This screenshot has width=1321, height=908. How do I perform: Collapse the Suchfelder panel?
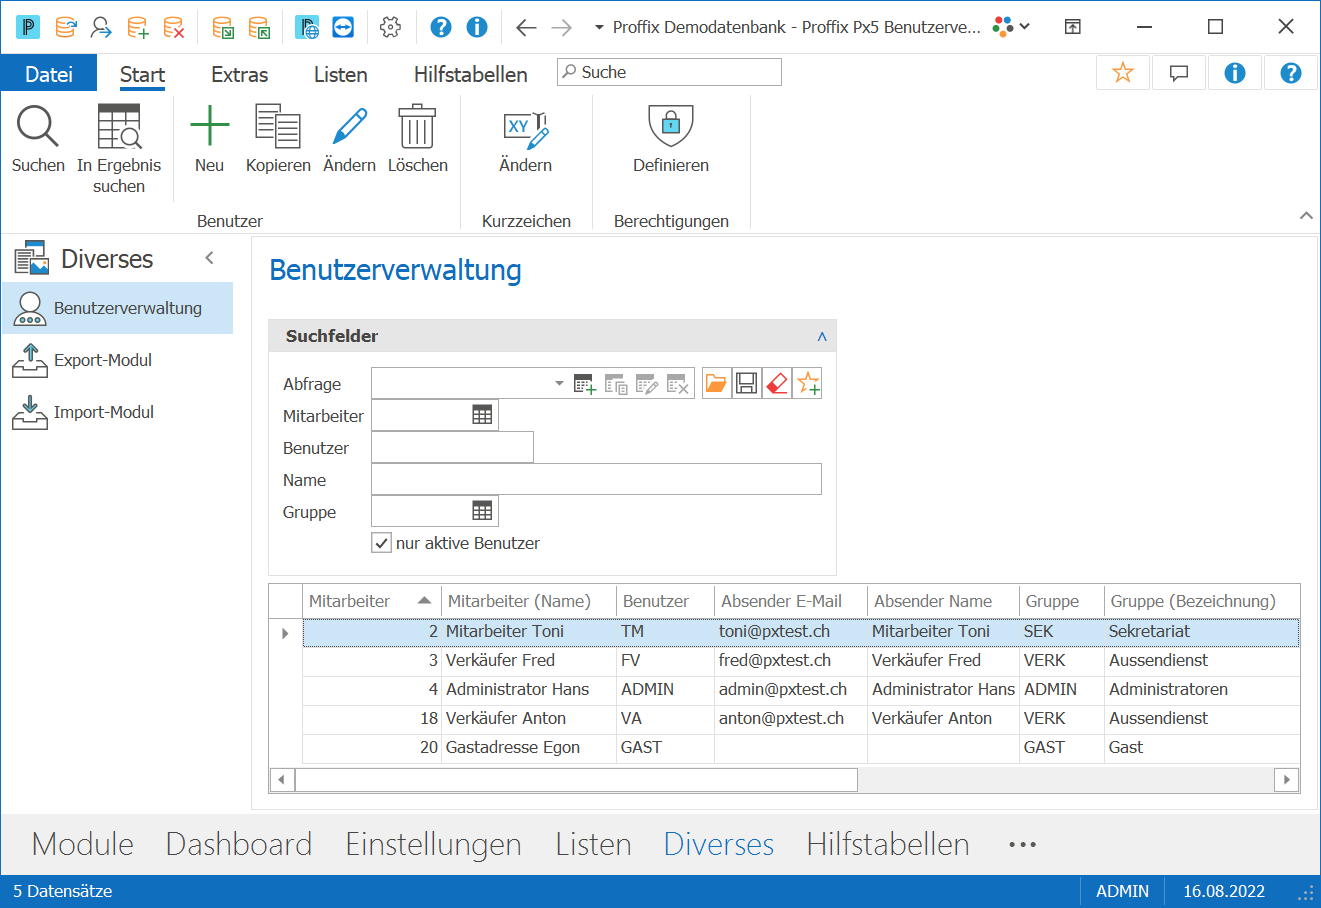tap(822, 336)
